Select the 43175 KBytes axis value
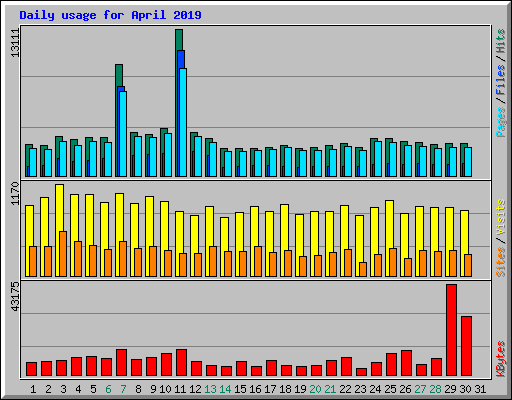This screenshot has height=400, width=512. (15, 296)
